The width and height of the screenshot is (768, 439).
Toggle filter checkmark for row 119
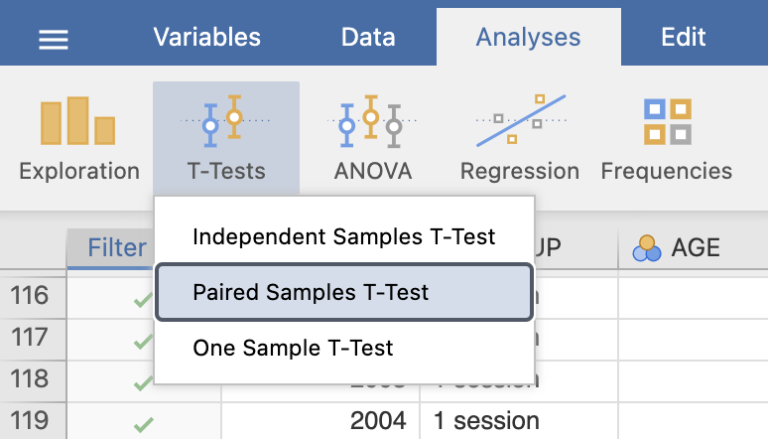(144, 422)
